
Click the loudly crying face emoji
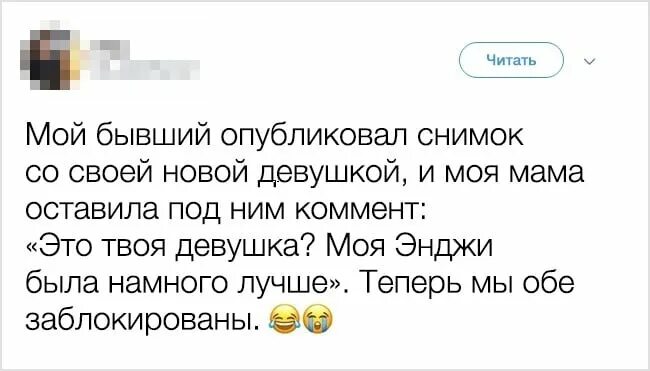(x=318, y=321)
